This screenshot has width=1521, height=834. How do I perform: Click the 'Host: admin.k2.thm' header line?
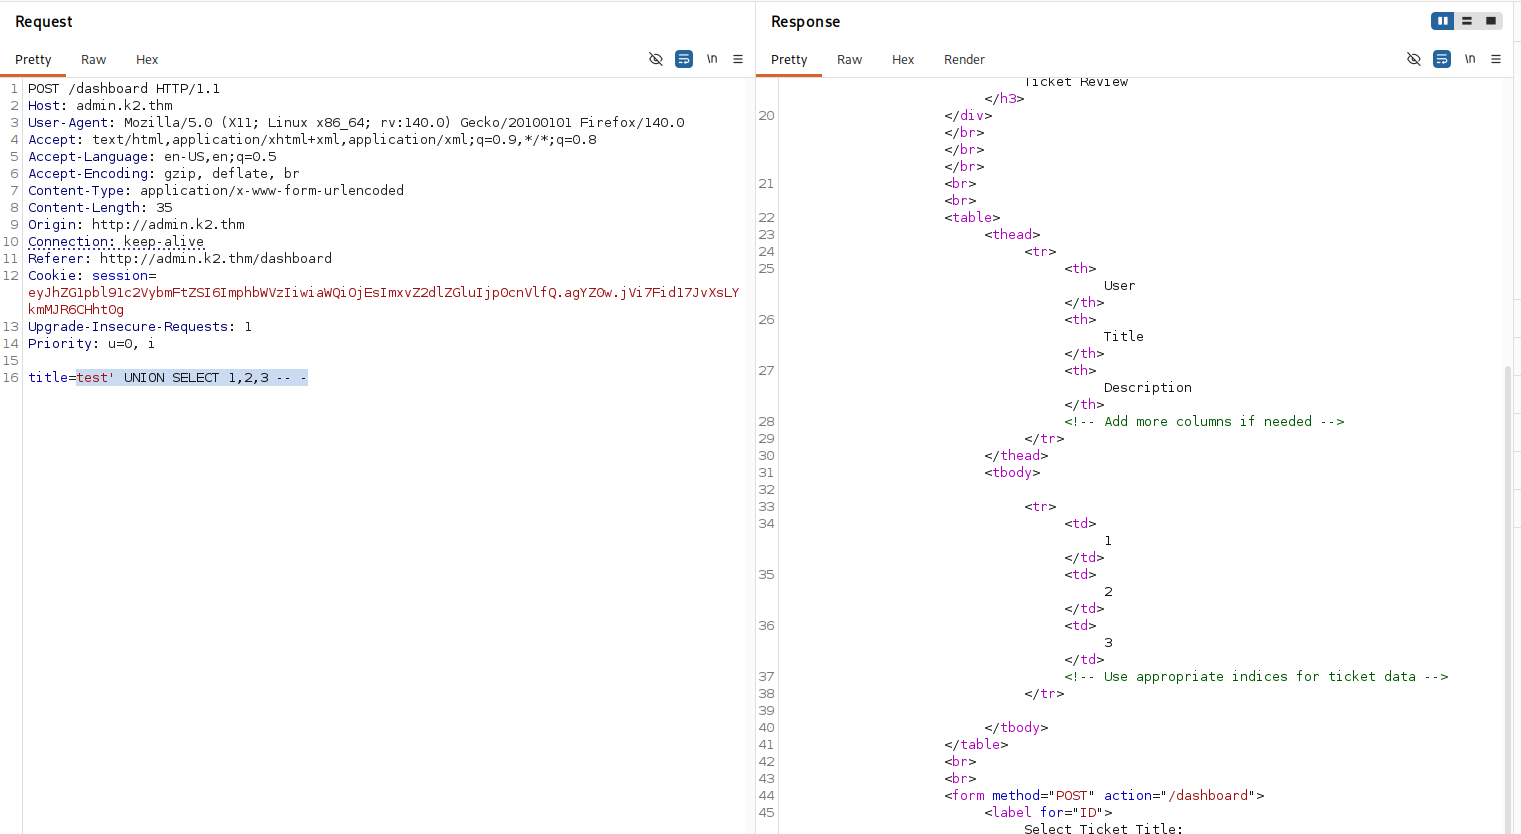click(100, 105)
